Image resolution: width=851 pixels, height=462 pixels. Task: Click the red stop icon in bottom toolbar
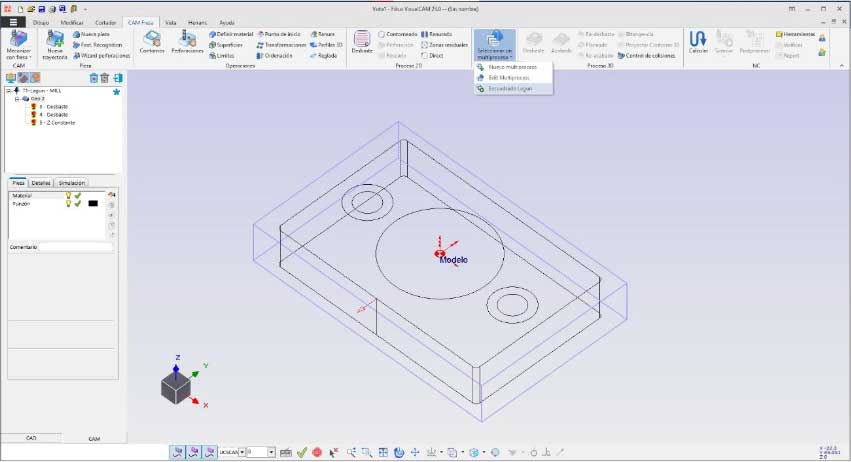317,452
